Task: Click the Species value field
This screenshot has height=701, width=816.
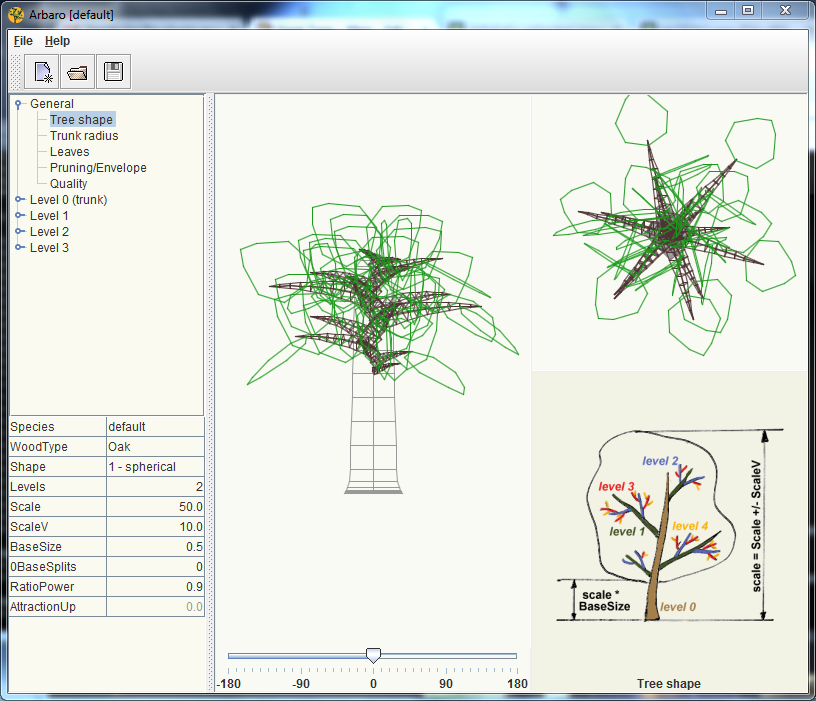Action: pyautogui.click(x=155, y=427)
